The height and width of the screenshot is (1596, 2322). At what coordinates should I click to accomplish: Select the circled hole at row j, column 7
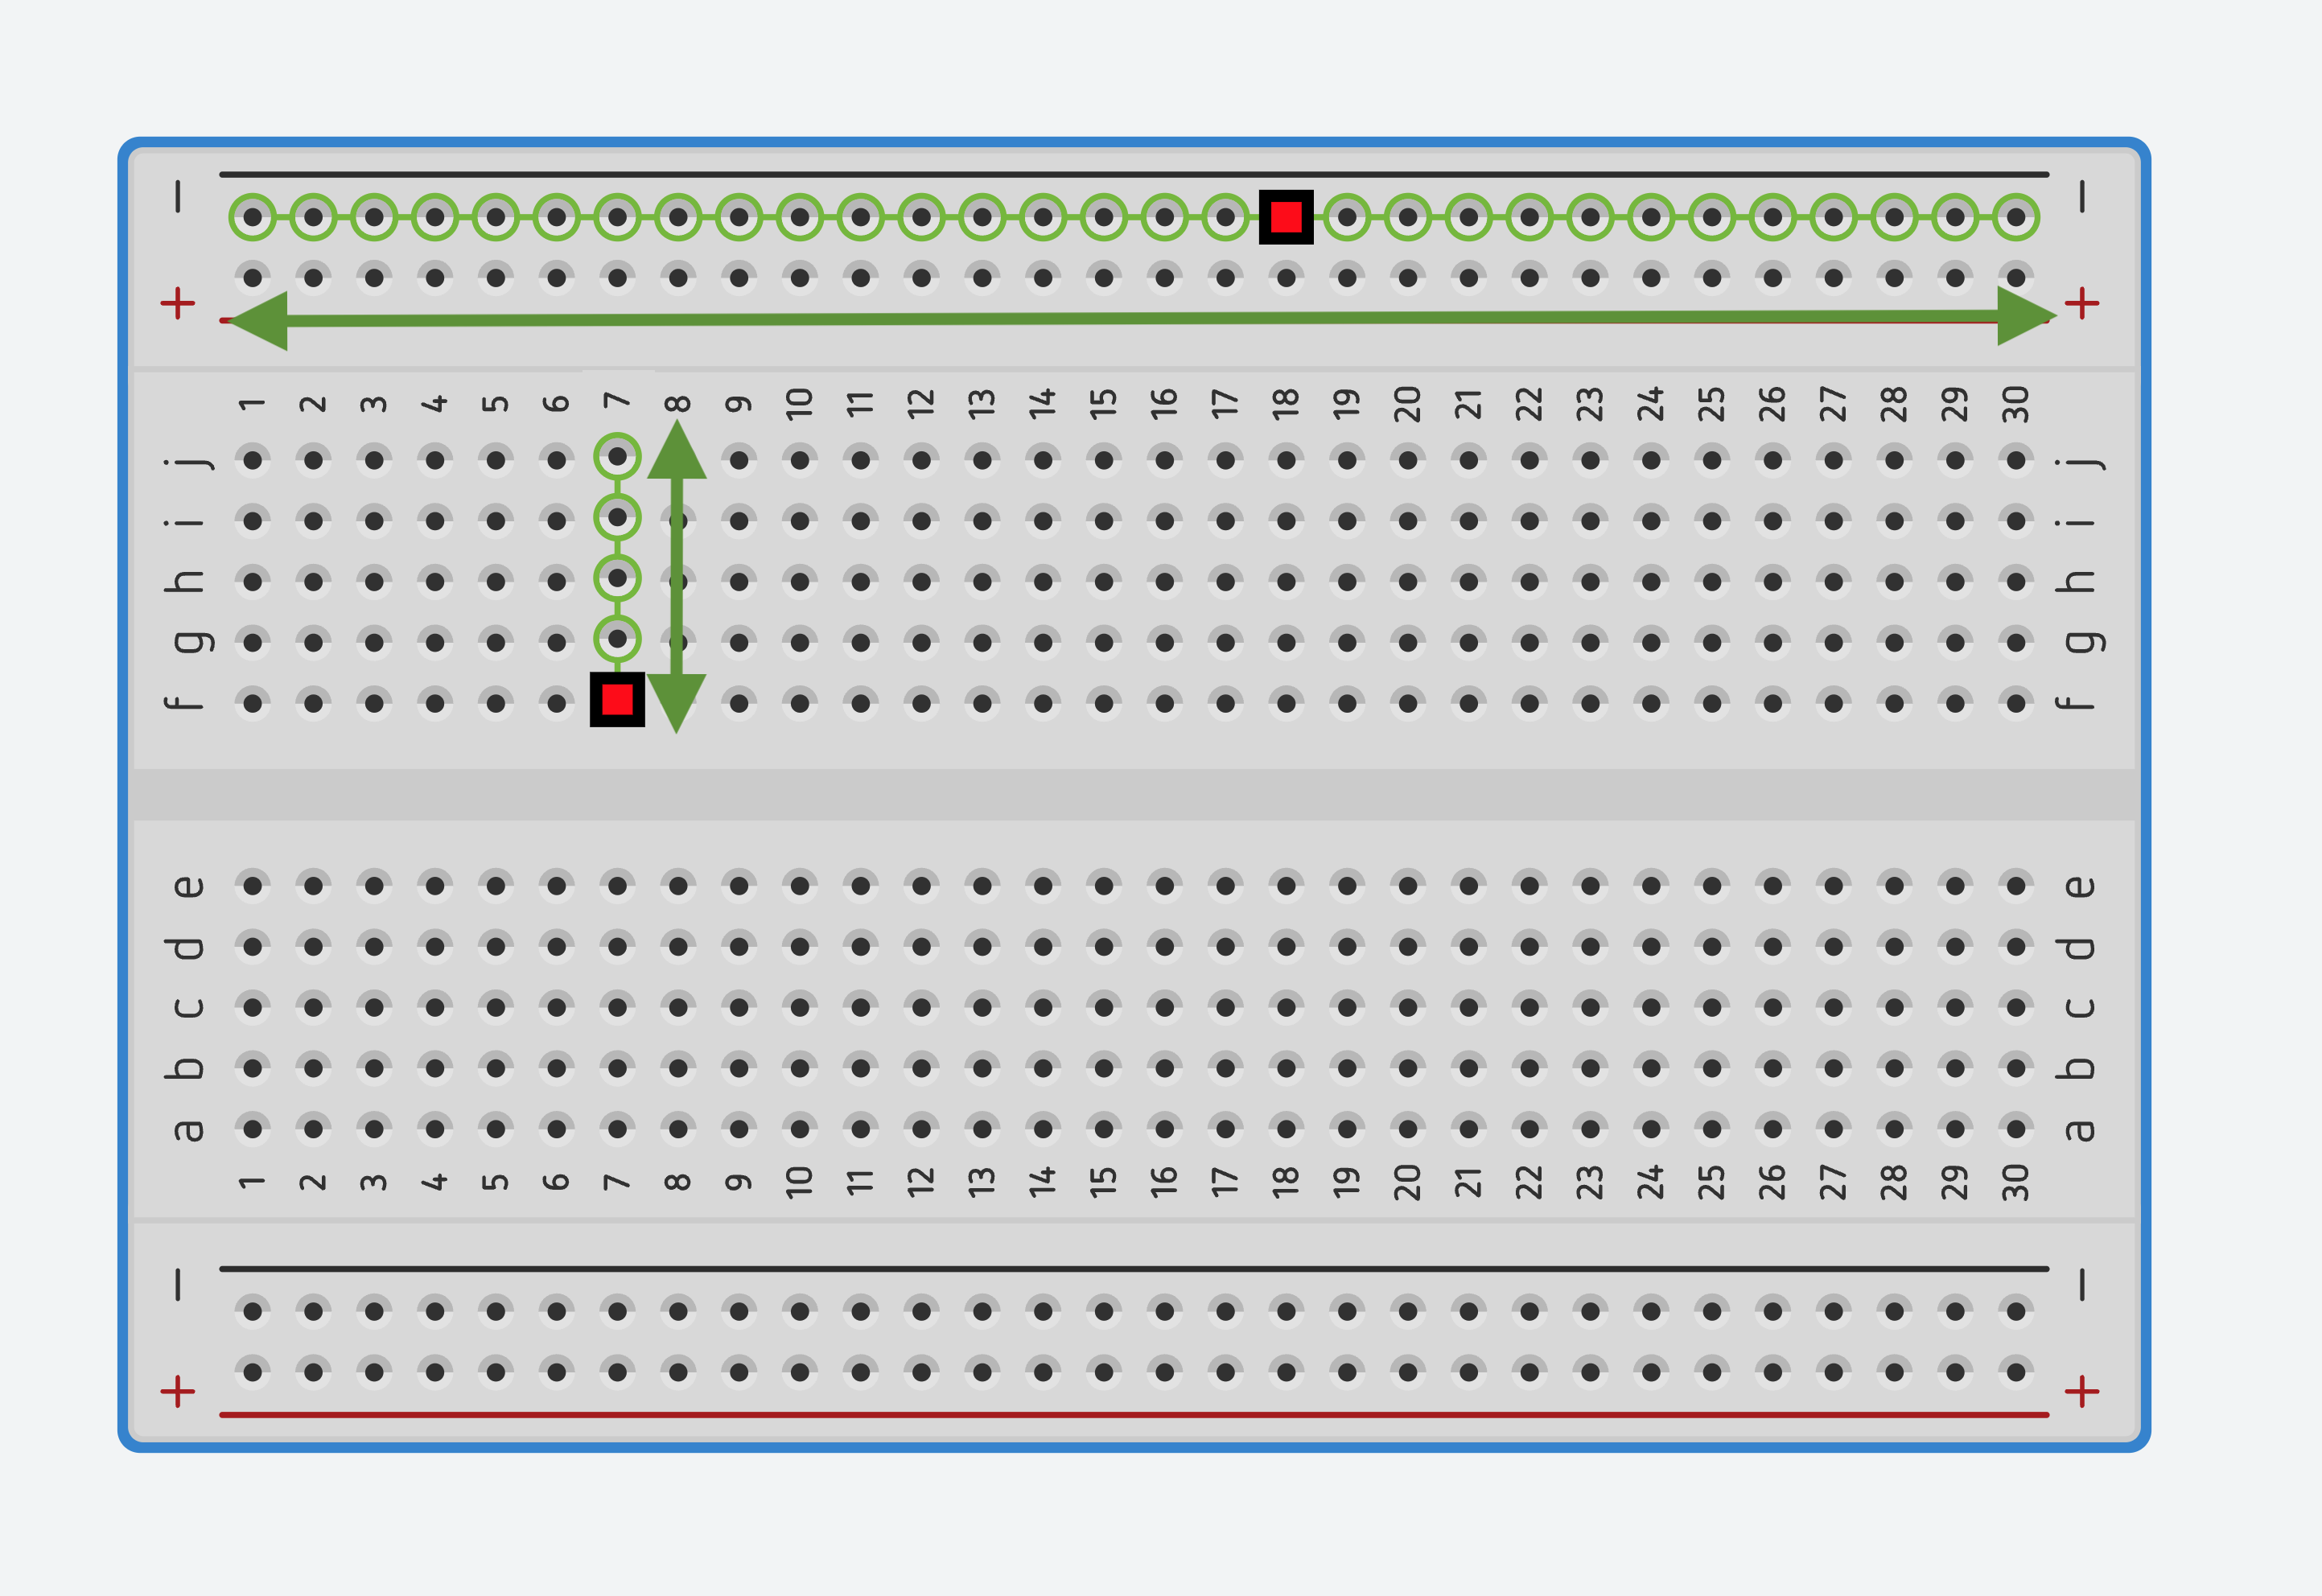click(x=617, y=457)
